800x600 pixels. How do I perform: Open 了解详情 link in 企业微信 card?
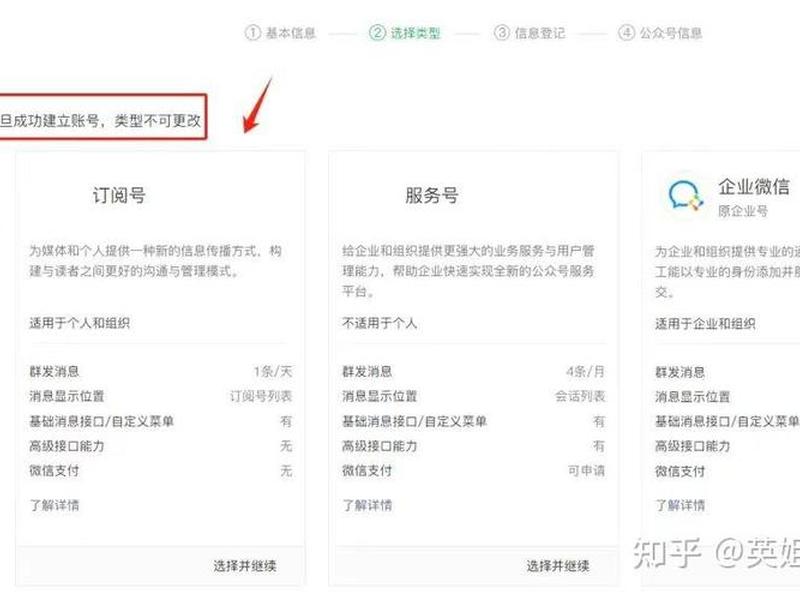pos(680,505)
